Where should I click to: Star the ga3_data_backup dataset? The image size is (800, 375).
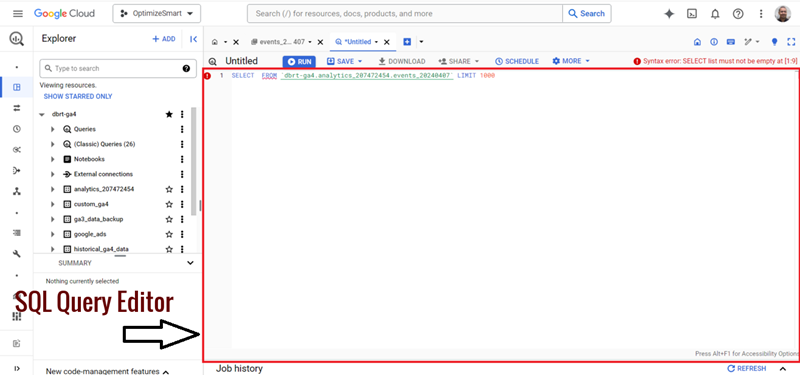pyautogui.click(x=169, y=219)
